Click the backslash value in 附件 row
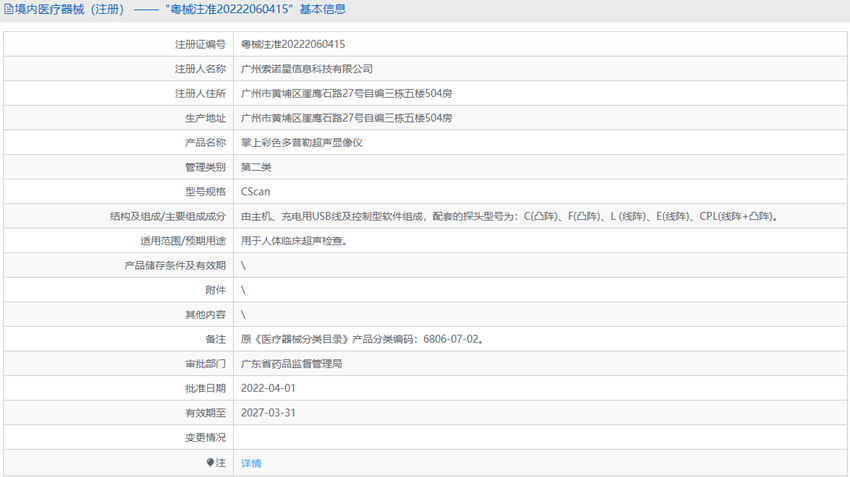Image resolution: width=850 pixels, height=477 pixels. [243, 290]
